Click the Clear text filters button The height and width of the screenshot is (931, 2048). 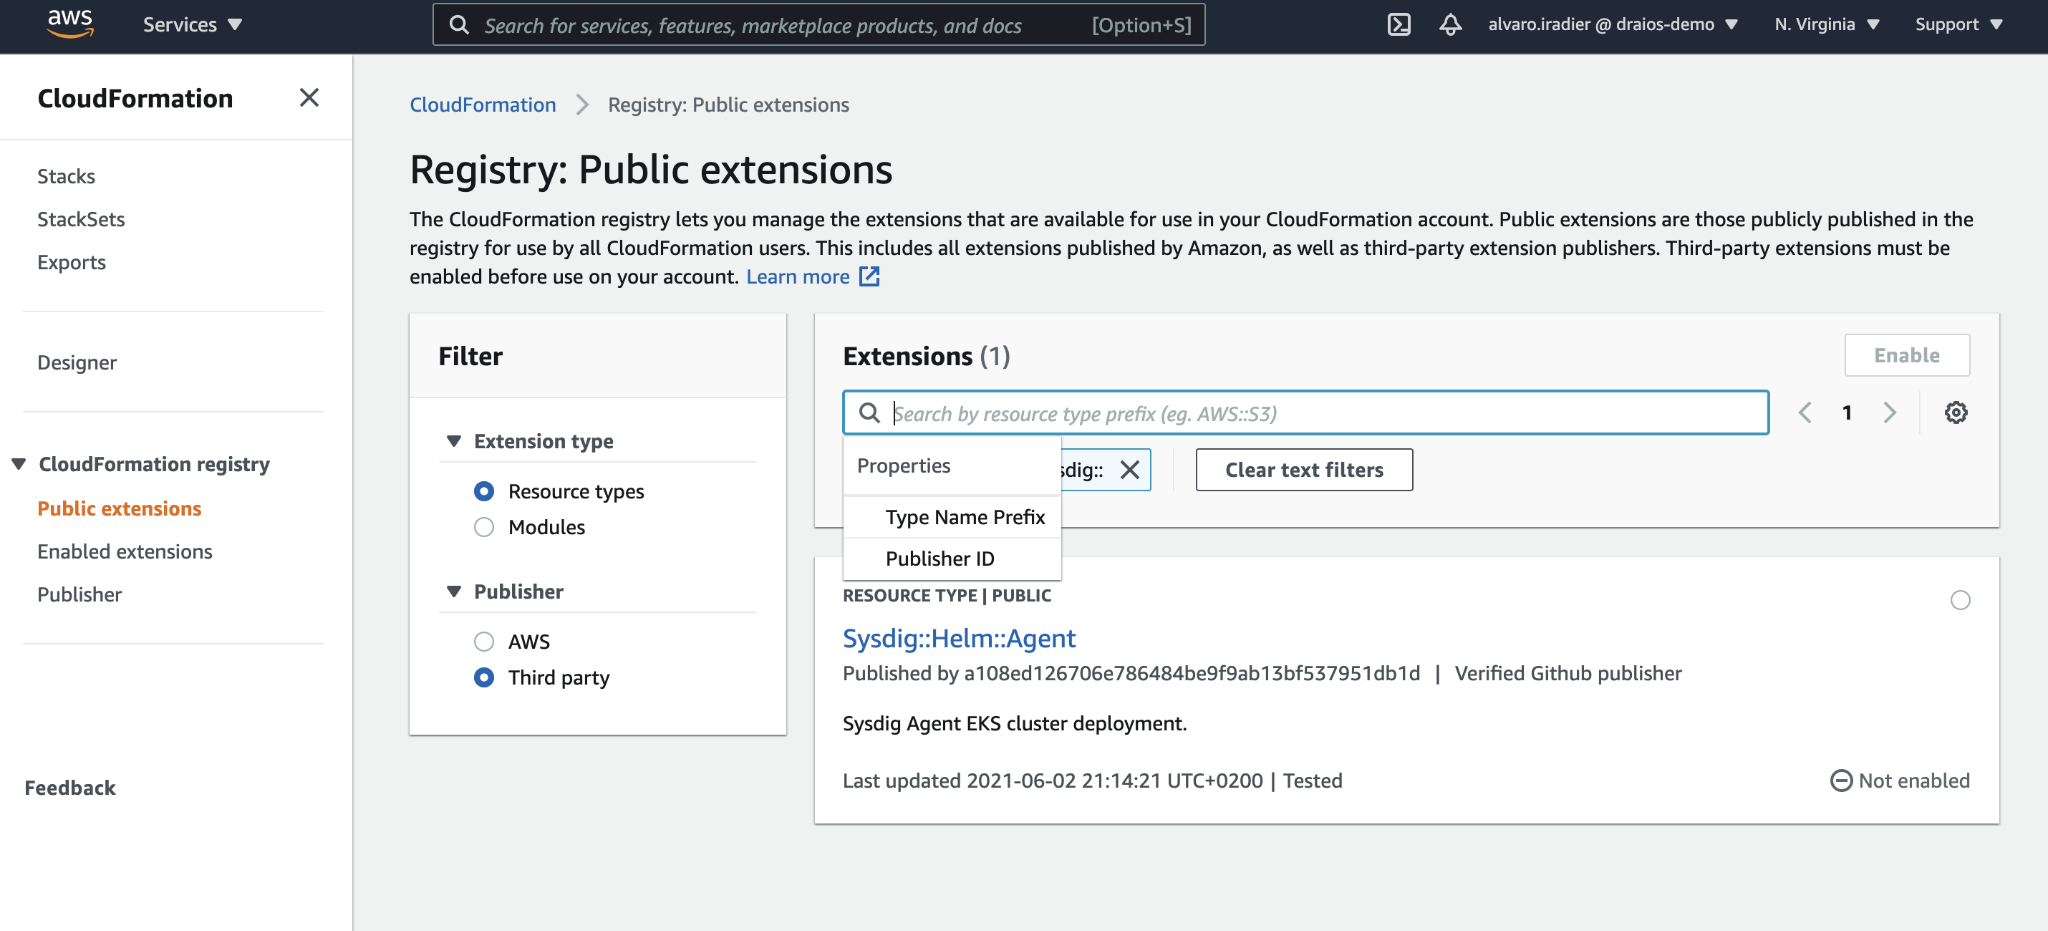[x=1303, y=469]
